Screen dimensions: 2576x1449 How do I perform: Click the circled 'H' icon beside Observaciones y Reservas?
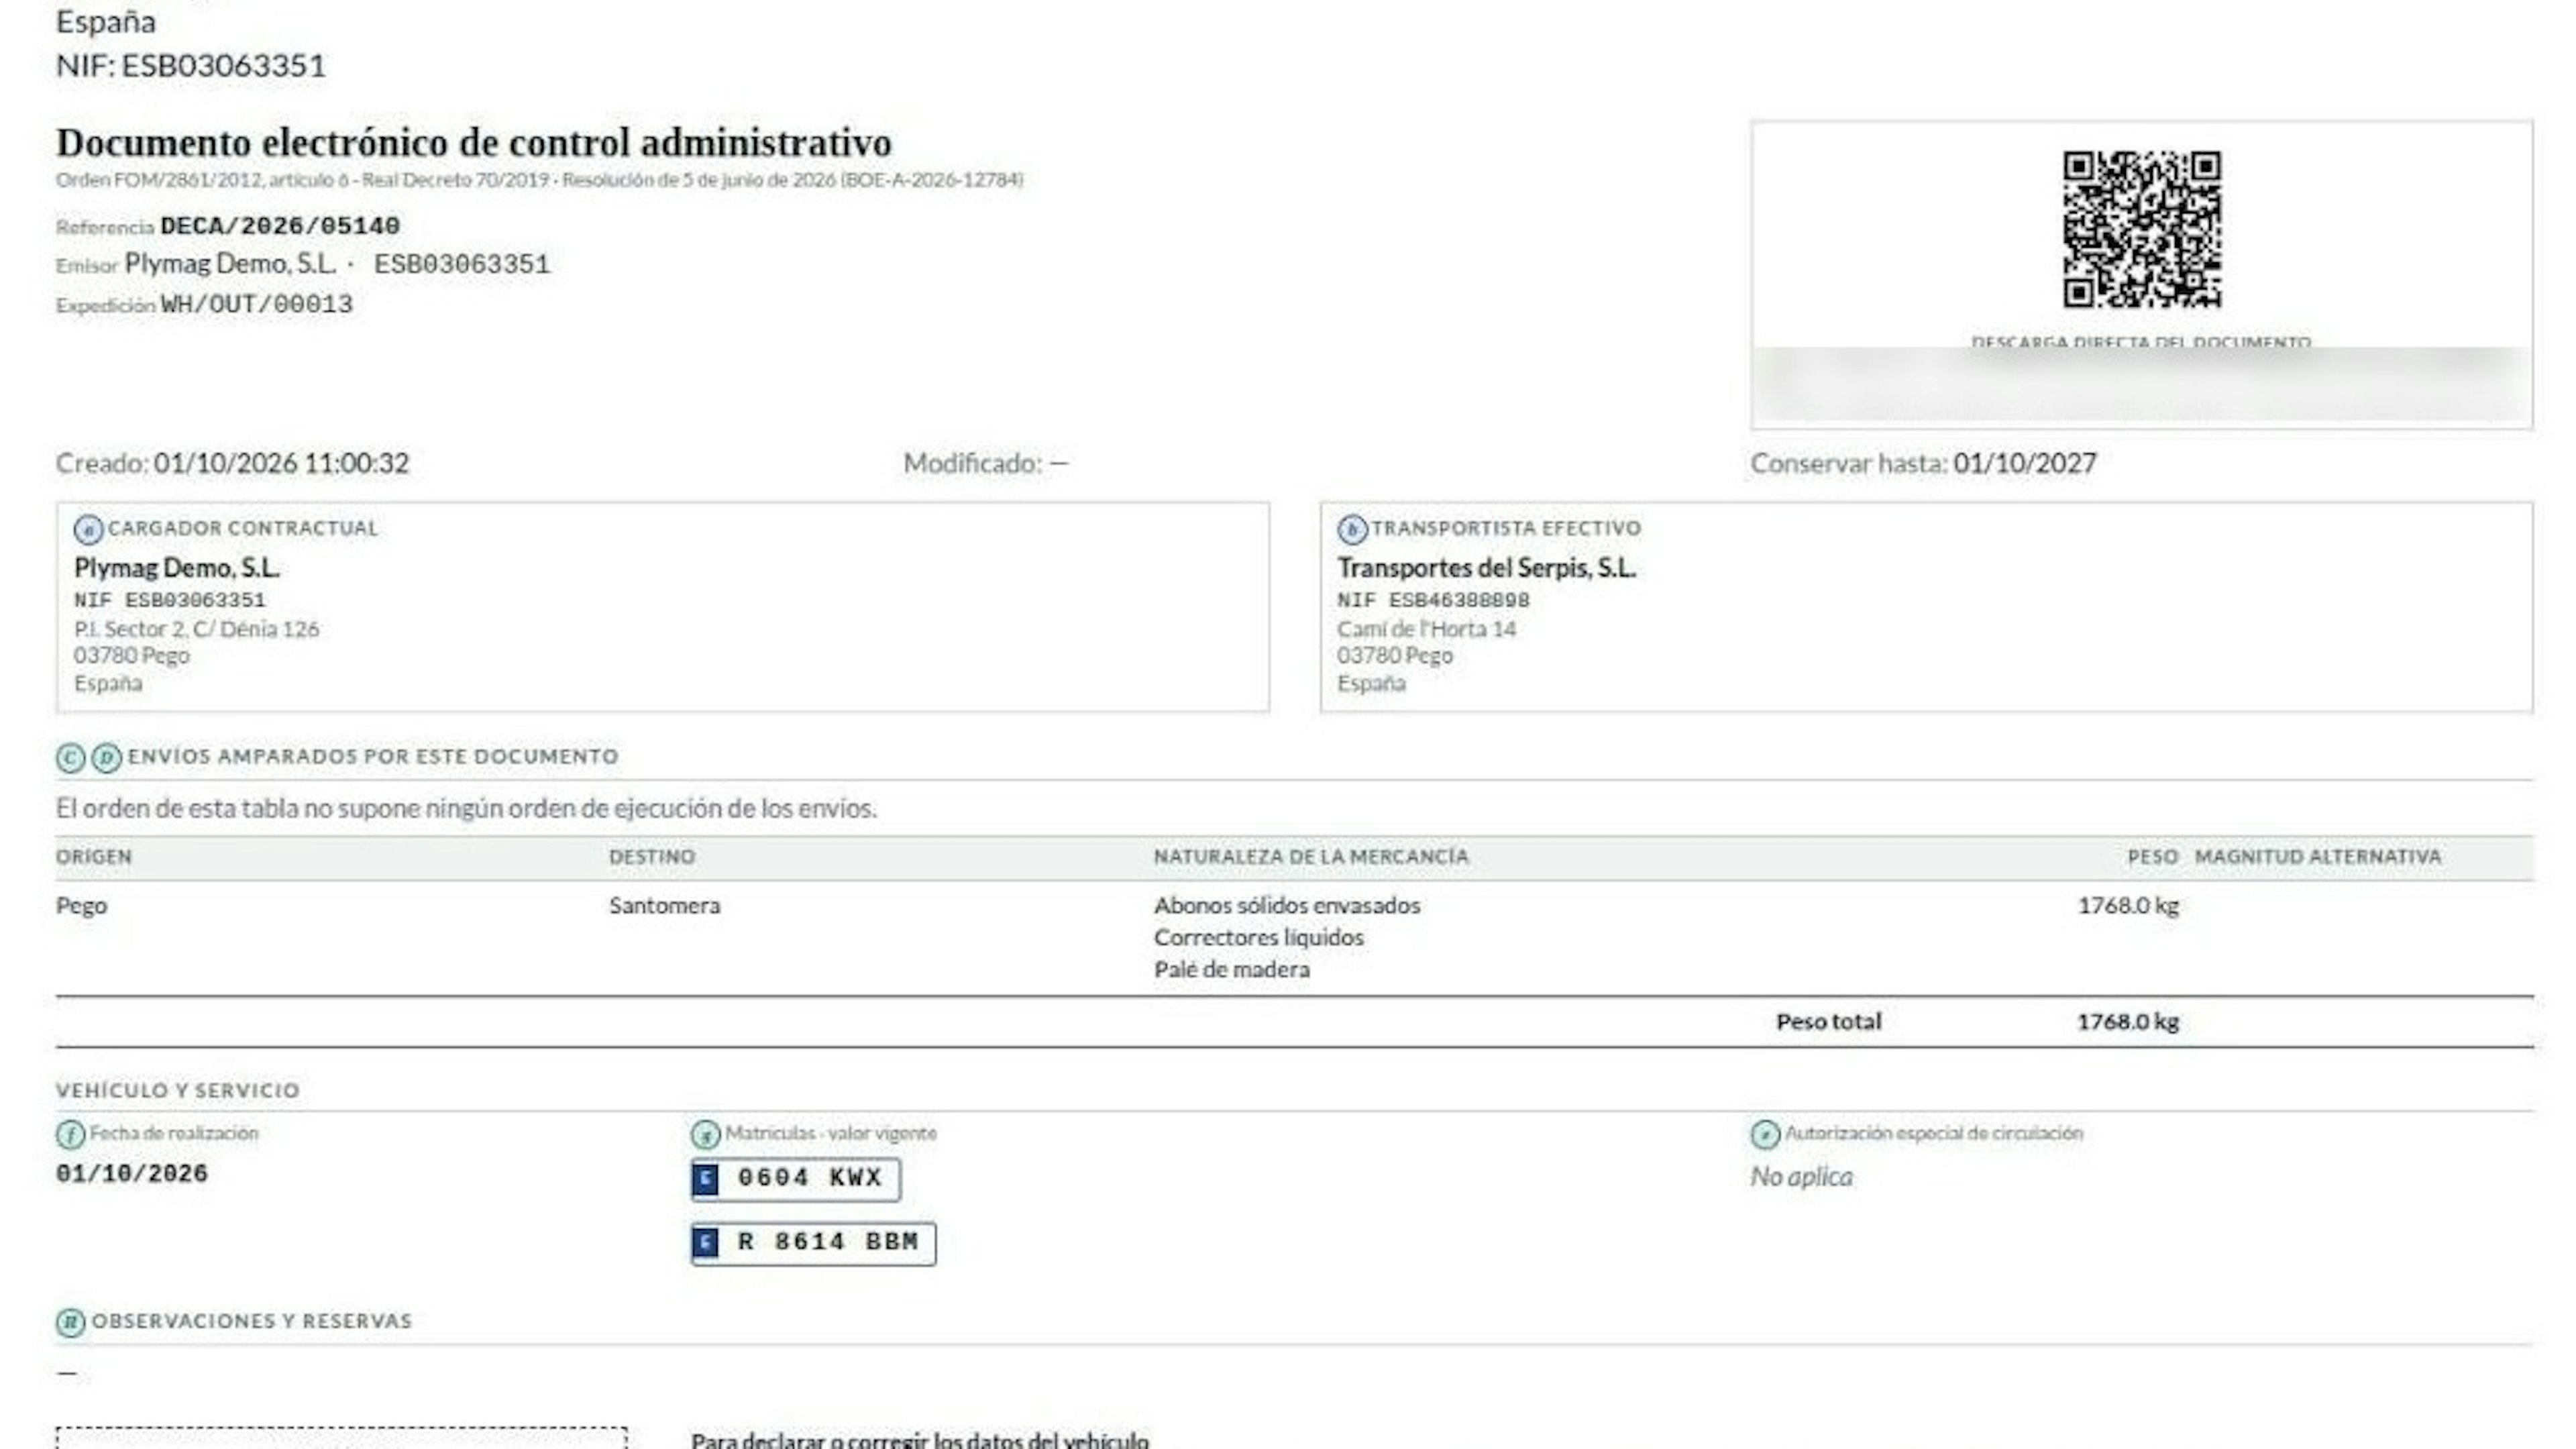(70, 1322)
